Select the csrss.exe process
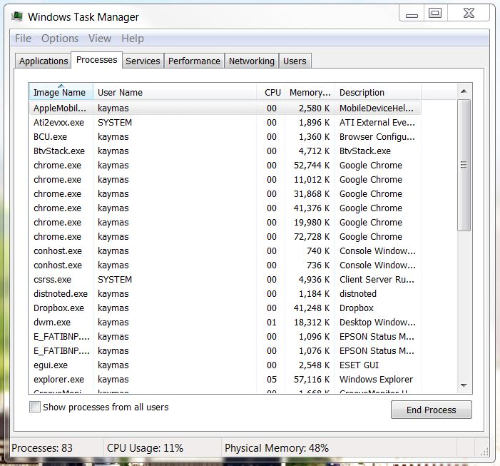The image size is (500, 466). 225,279
